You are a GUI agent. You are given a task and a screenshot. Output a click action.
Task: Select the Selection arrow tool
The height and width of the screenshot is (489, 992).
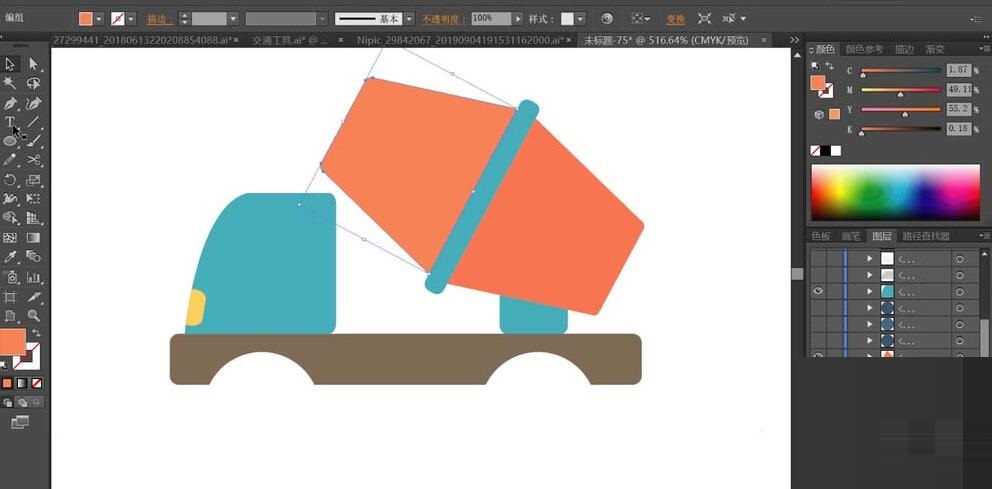coord(10,64)
